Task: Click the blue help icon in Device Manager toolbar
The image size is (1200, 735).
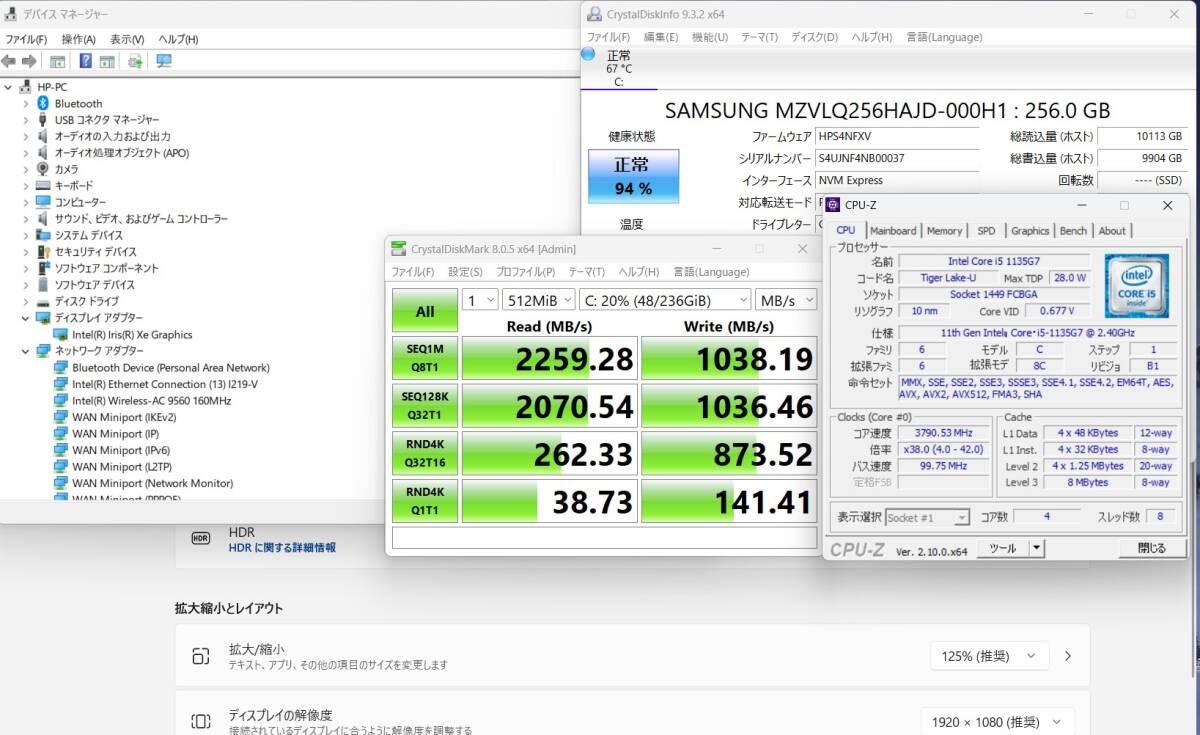Action: tap(86, 61)
